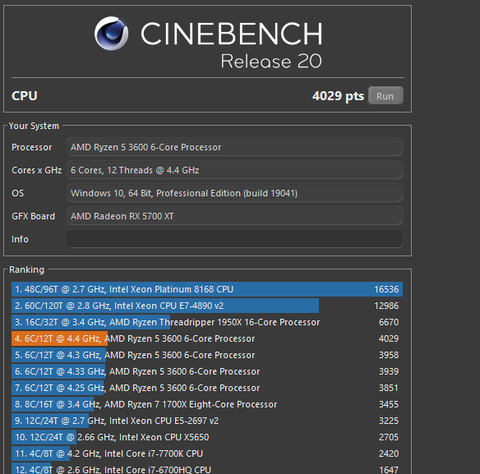Click the Run button for CPU test

pyautogui.click(x=386, y=96)
